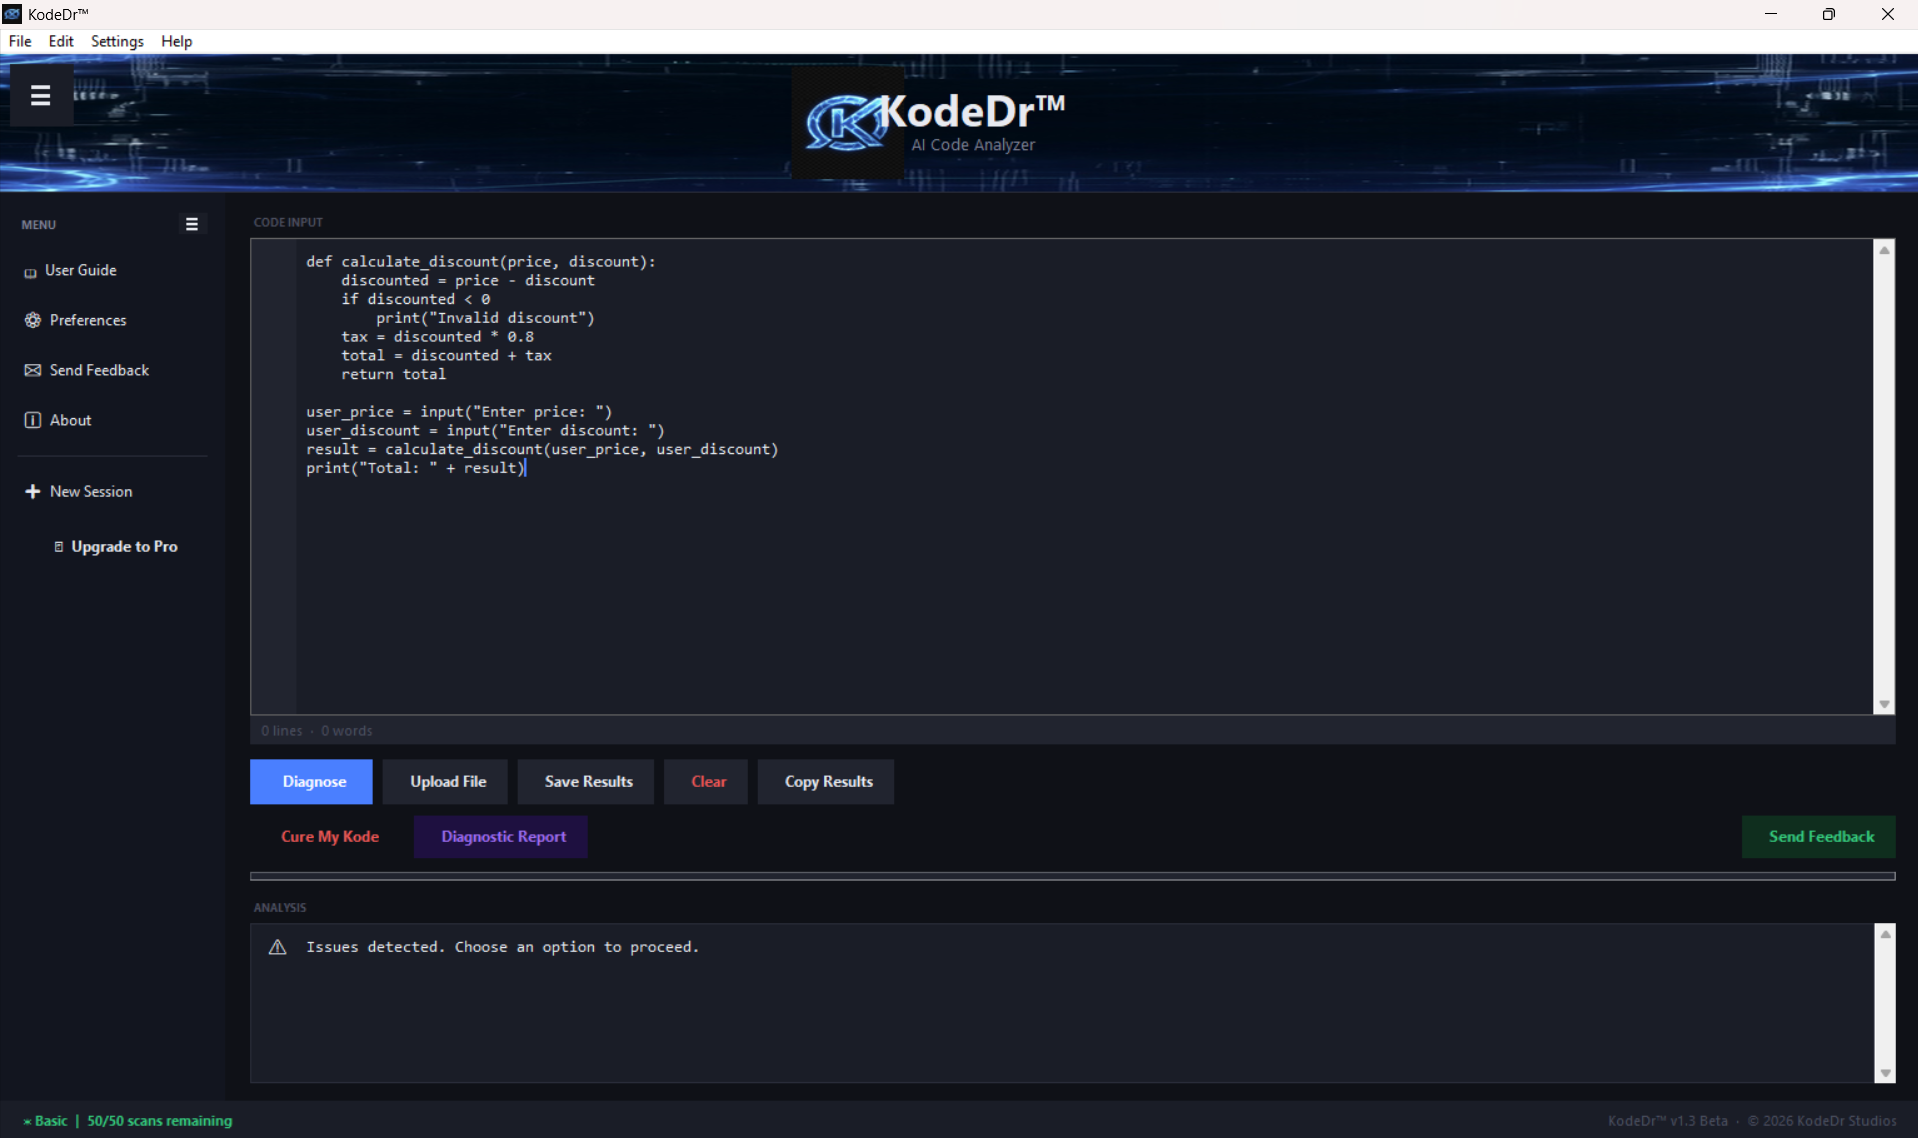Open the hamburger menu in header
The width and height of the screenshot is (1918, 1138).
click(x=40, y=95)
